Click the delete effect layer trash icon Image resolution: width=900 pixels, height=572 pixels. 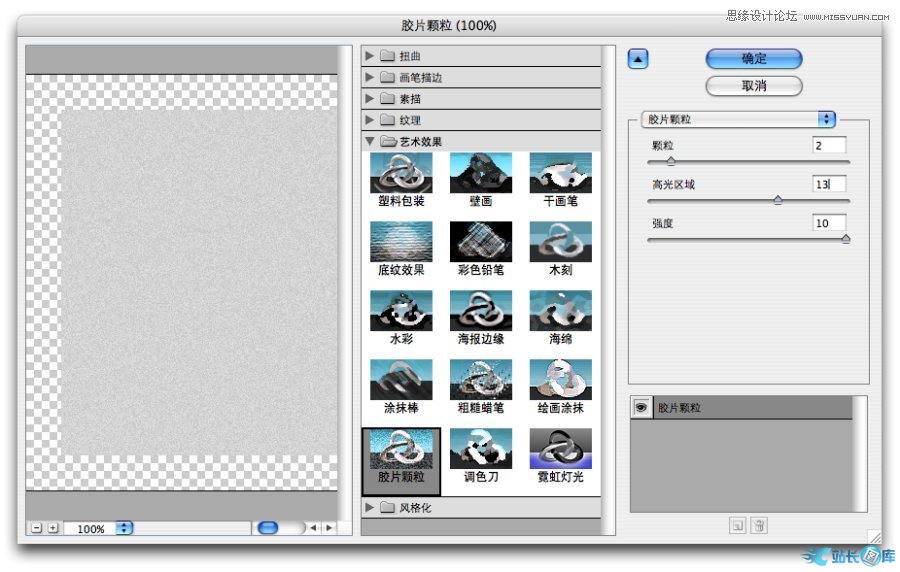pos(759,525)
